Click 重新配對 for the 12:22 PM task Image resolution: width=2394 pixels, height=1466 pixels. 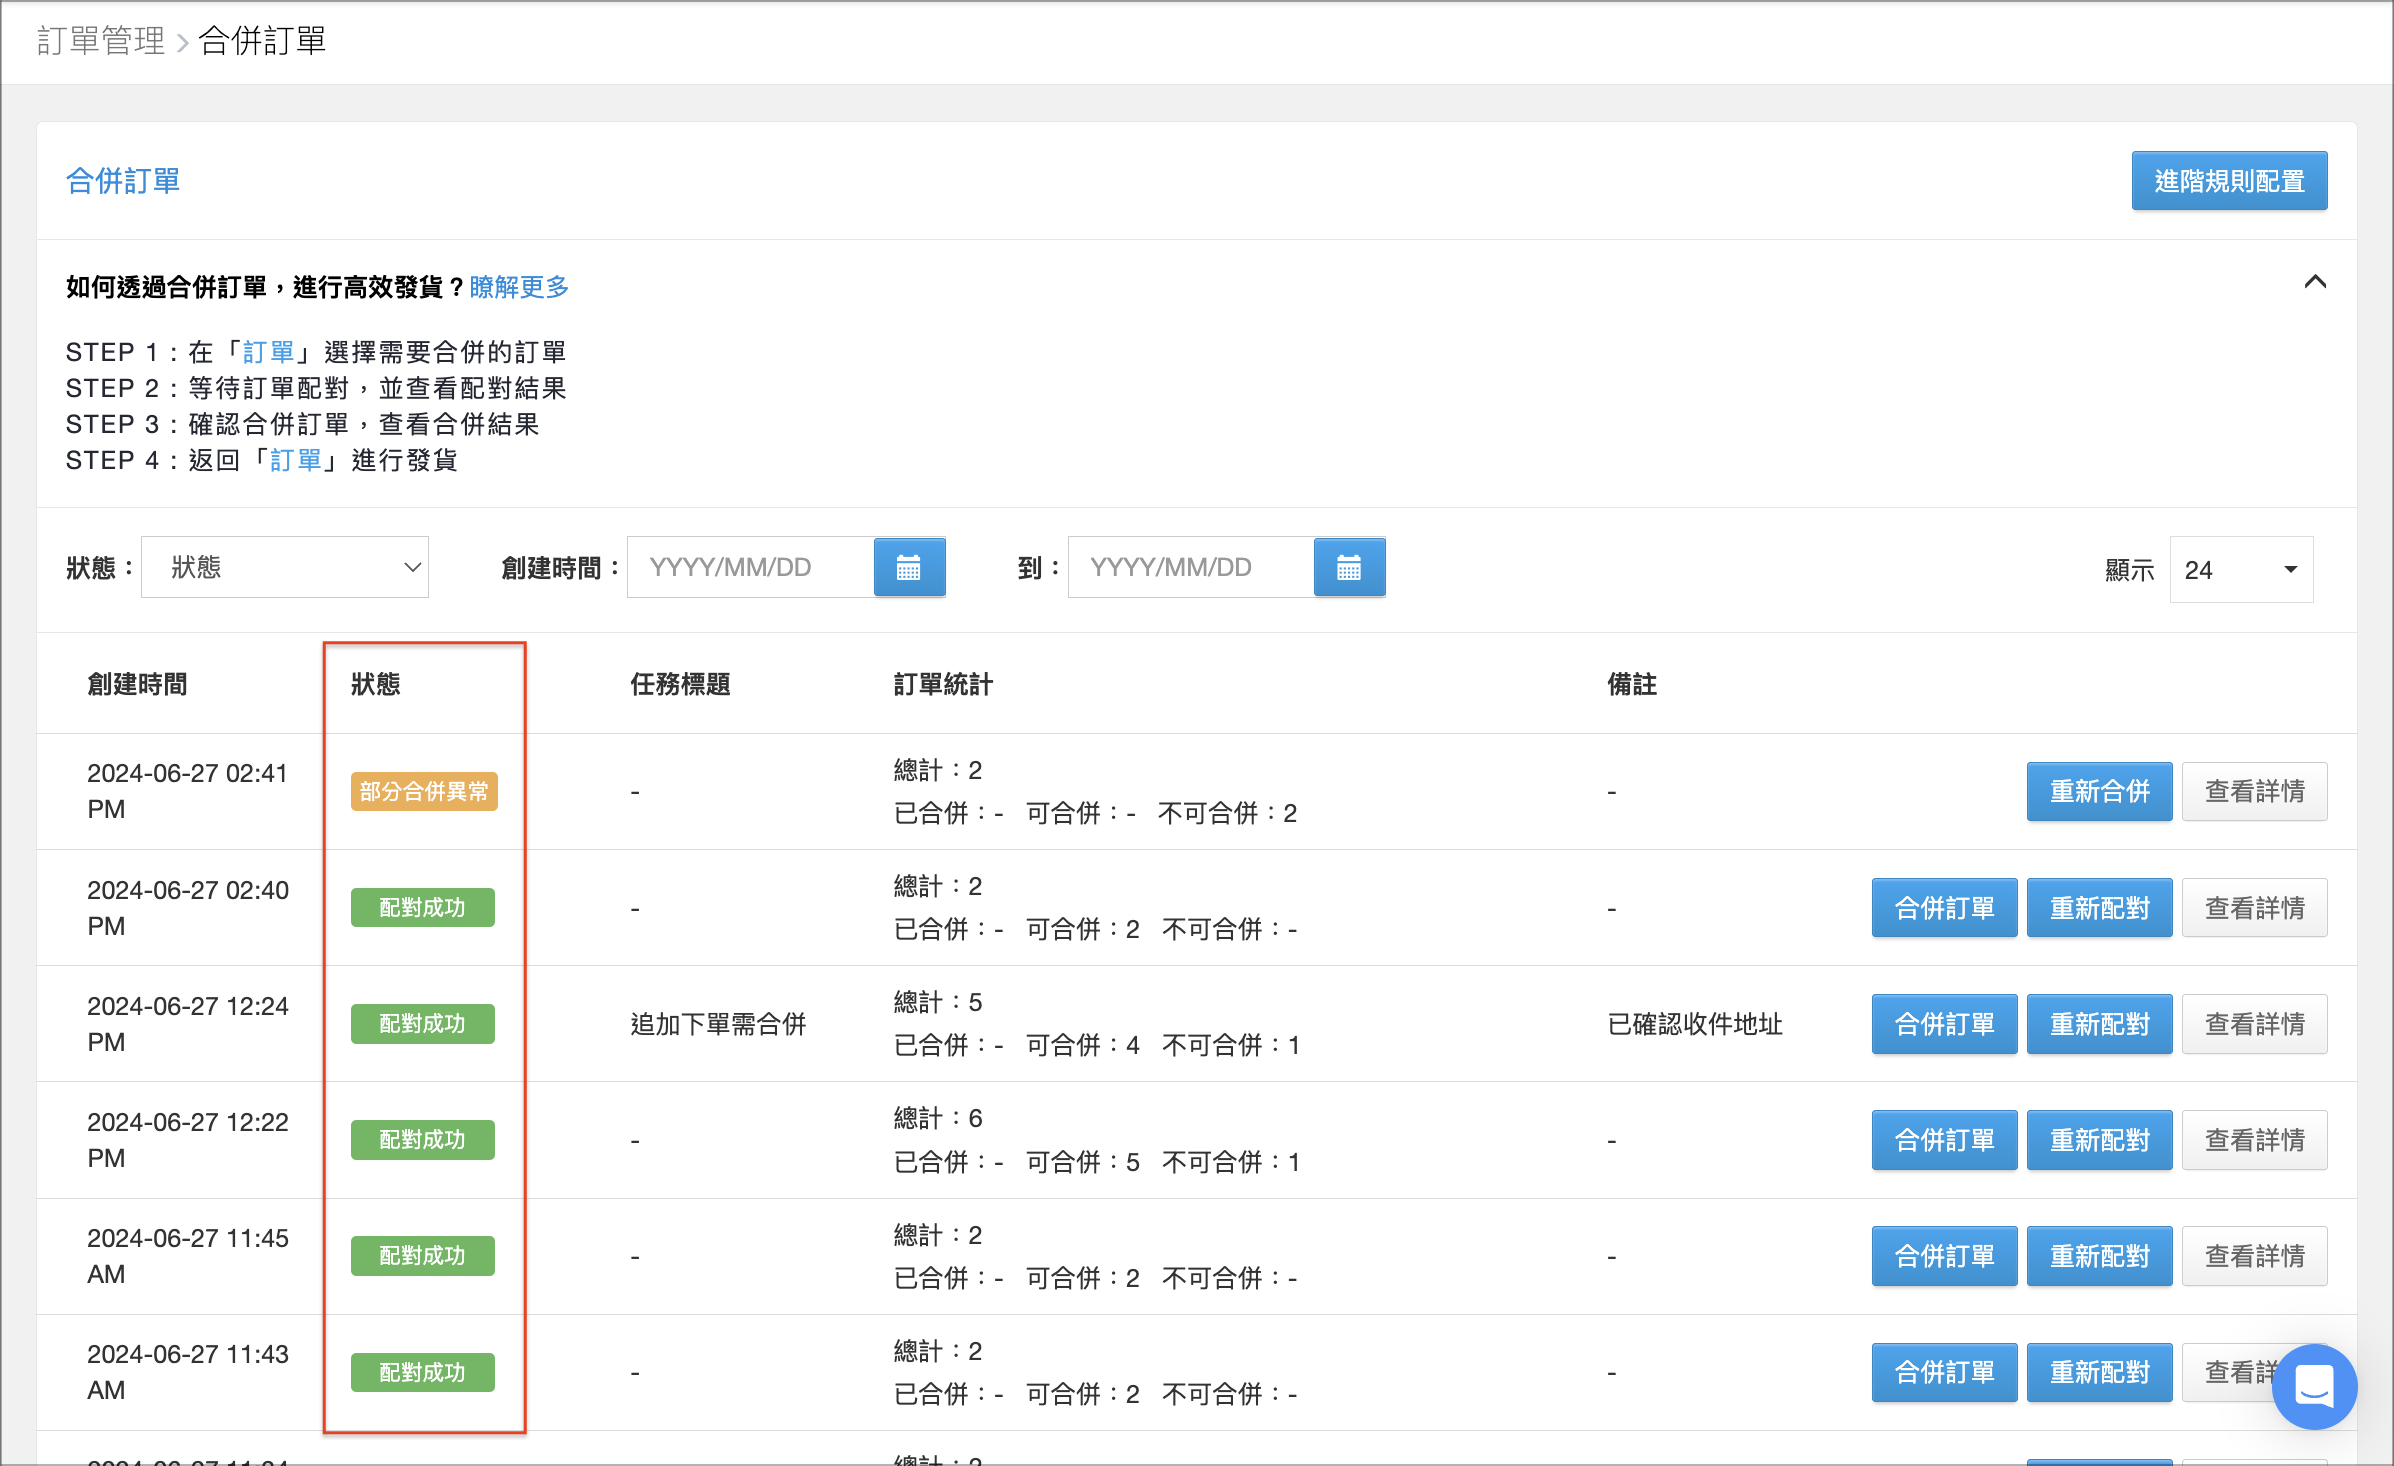click(x=2099, y=1140)
